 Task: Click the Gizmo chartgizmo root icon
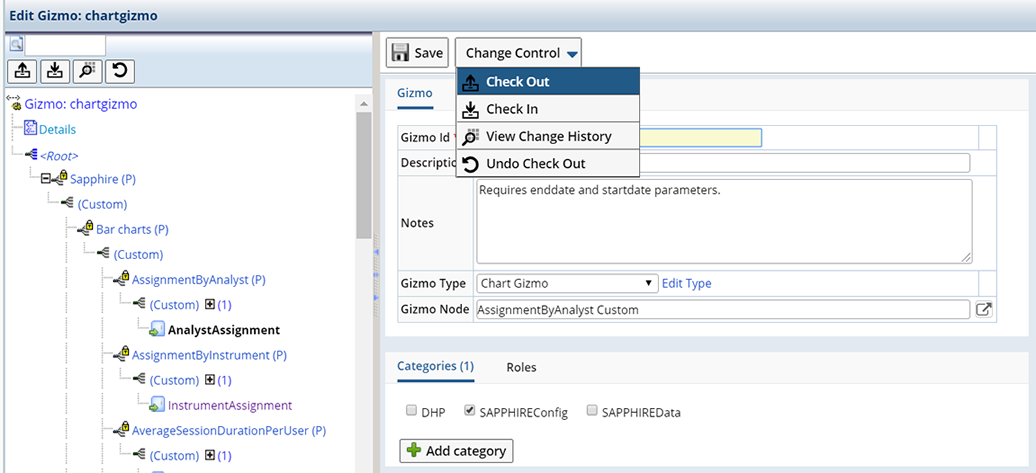point(15,103)
